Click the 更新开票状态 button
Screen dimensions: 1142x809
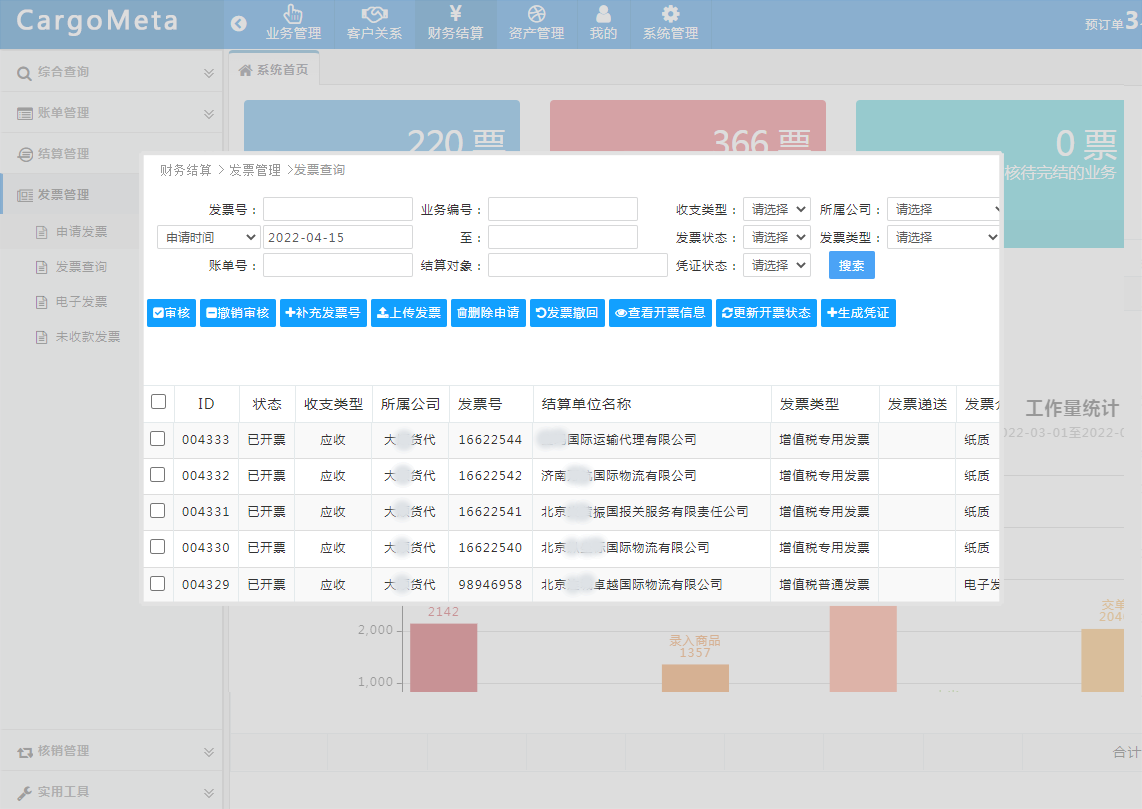(766, 313)
